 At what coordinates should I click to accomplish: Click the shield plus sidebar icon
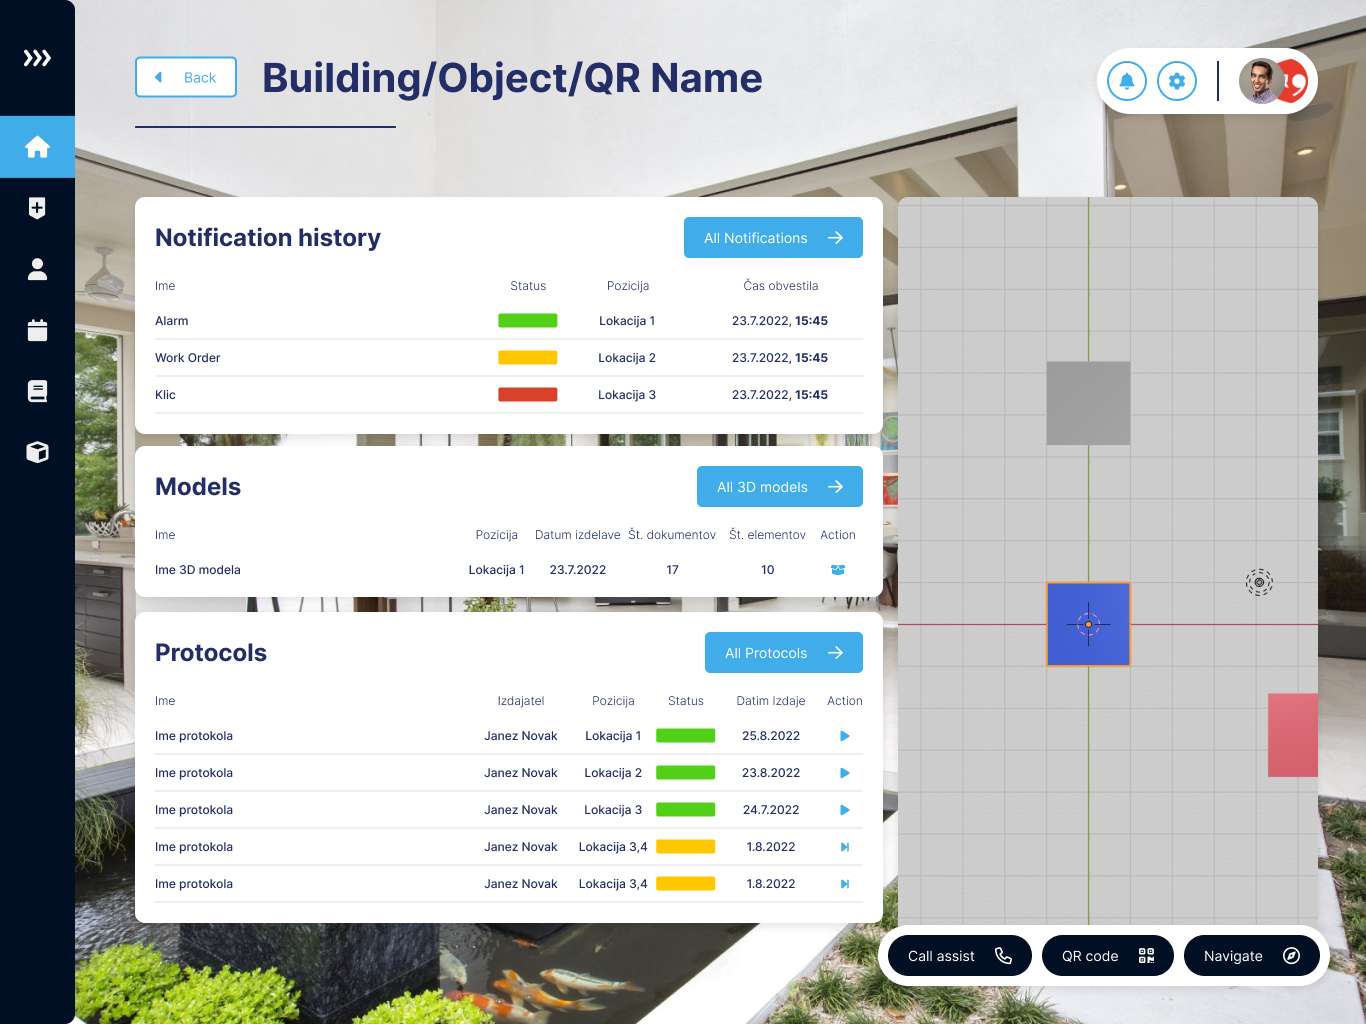click(37, 208)
